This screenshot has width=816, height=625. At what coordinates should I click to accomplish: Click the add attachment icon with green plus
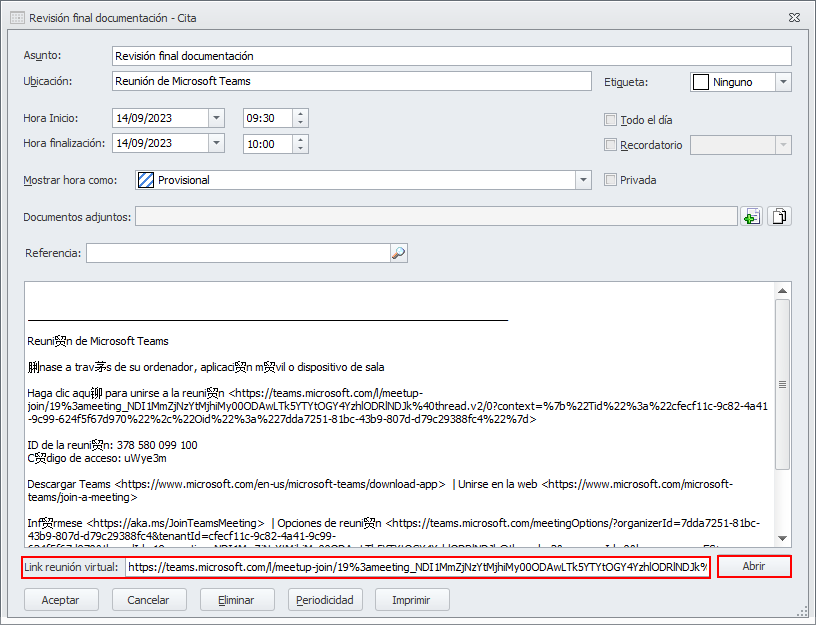[751, 216]
